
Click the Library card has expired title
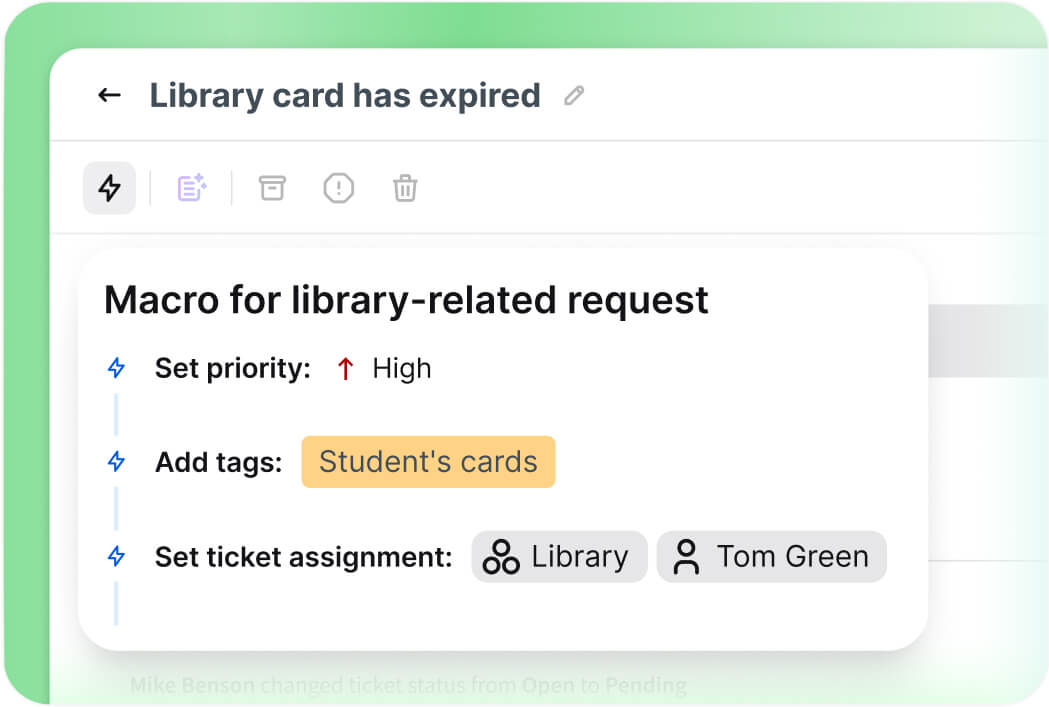pyautogui.click(x=343, y=95)
